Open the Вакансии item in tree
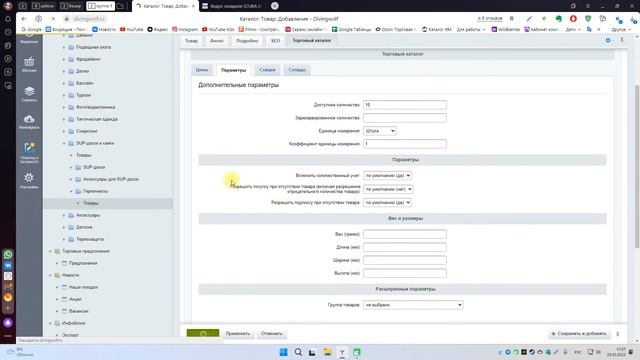Viewport: 640px width, 360px height. (x=78, y=311)
